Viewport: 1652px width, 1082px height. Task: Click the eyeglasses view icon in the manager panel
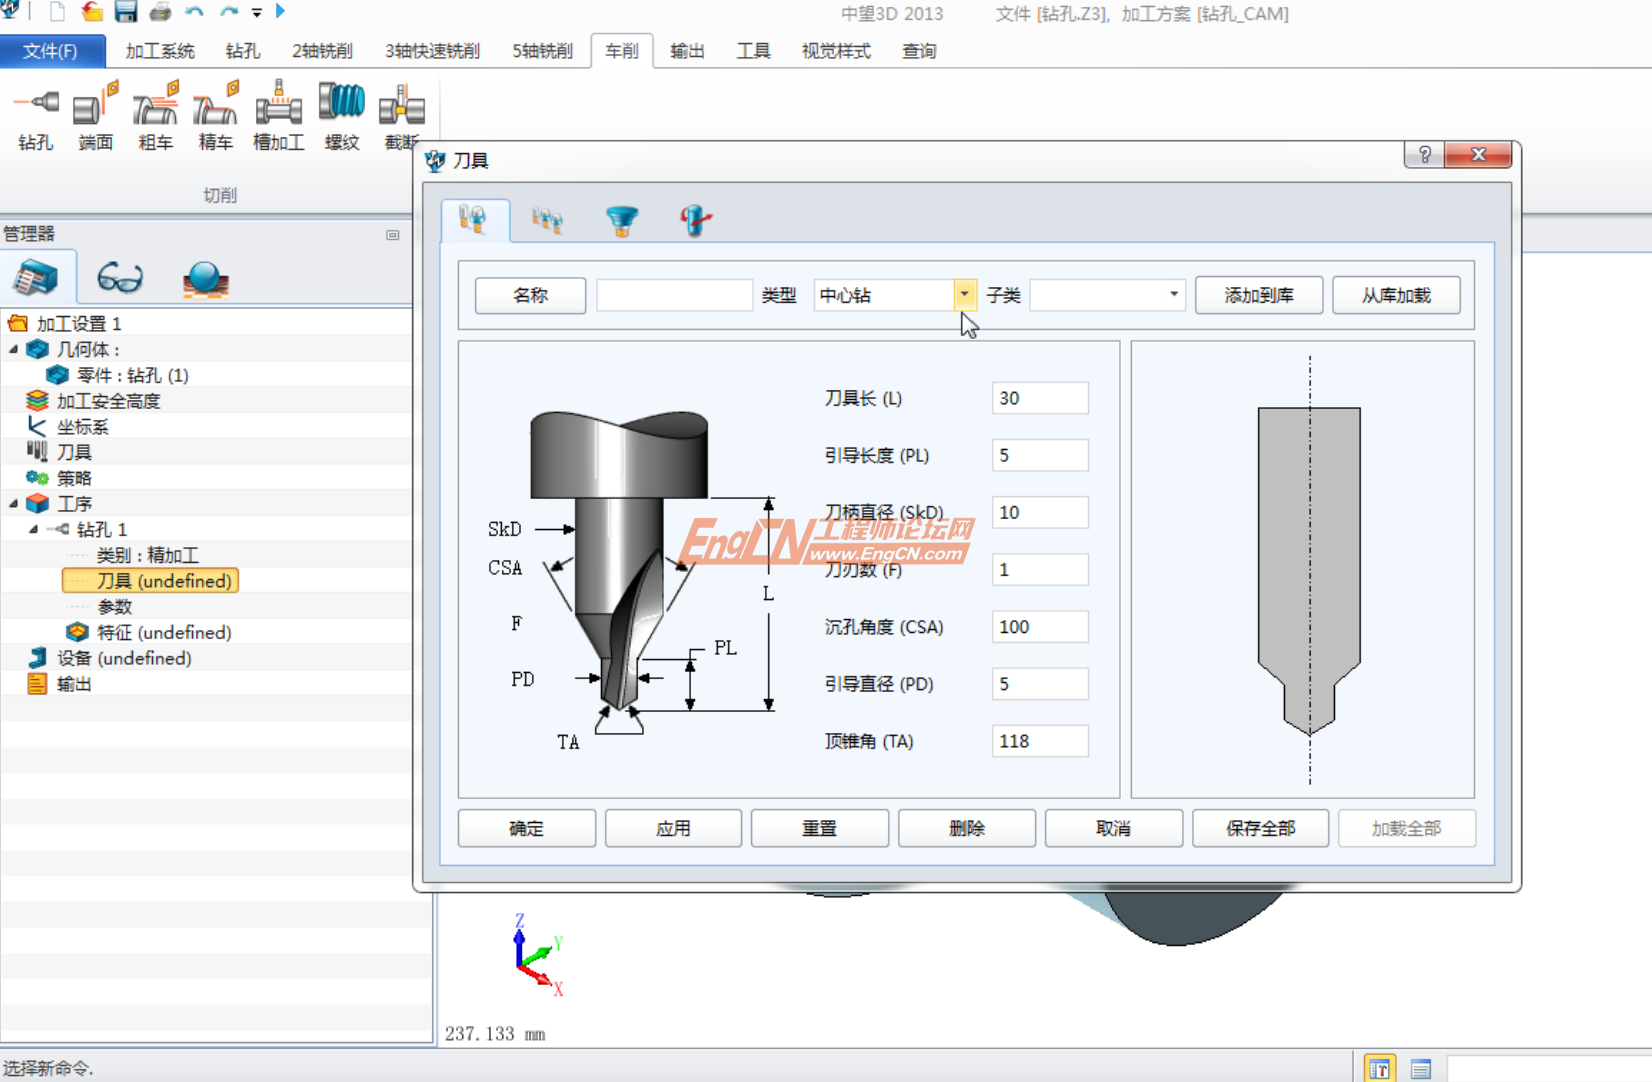click(120, 277)
